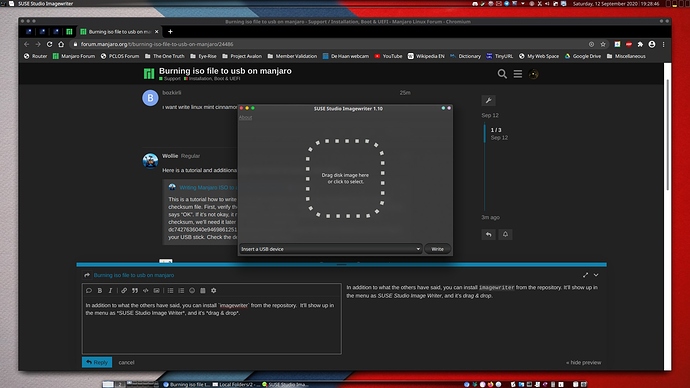This screenshot has height=388, width=690.
Task: Open the editor options gear menu
Action: [x=213, y=290]
